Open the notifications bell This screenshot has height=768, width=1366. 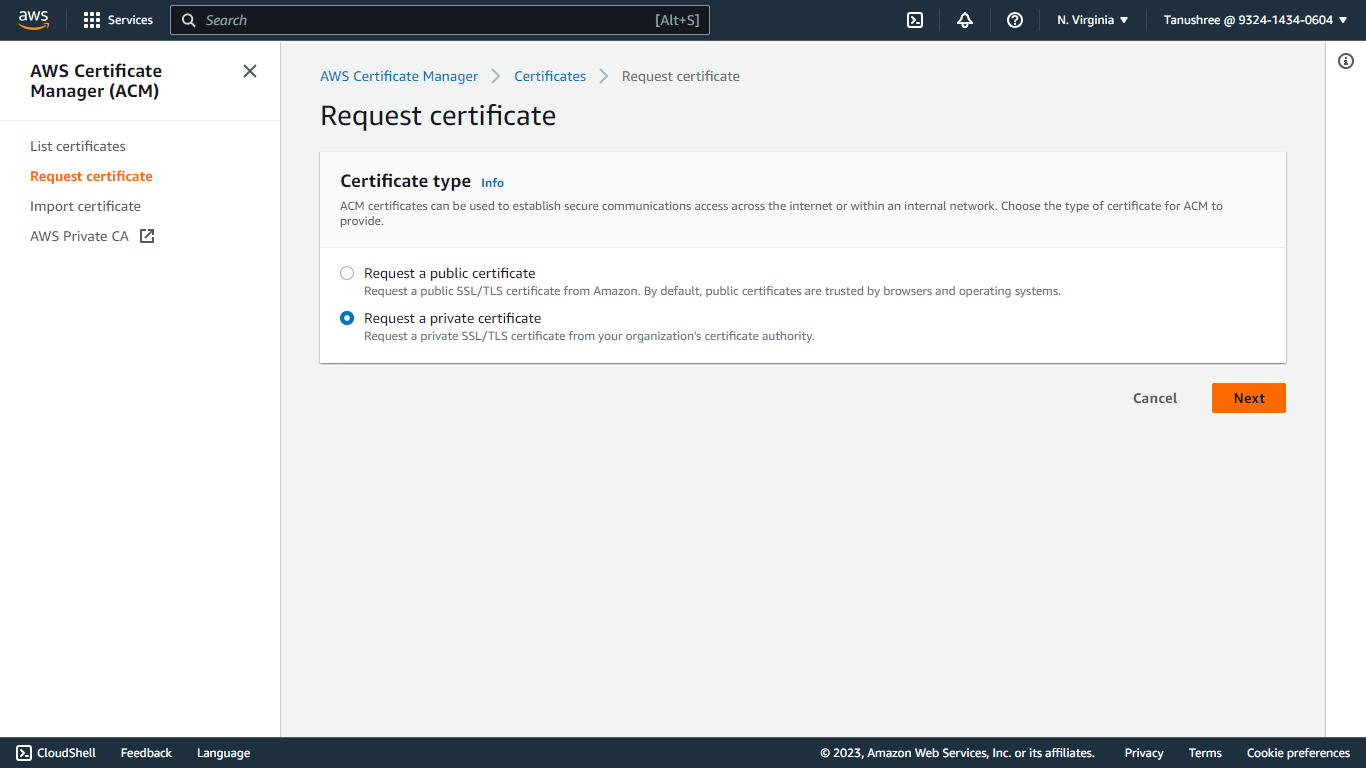coord(965,20)
